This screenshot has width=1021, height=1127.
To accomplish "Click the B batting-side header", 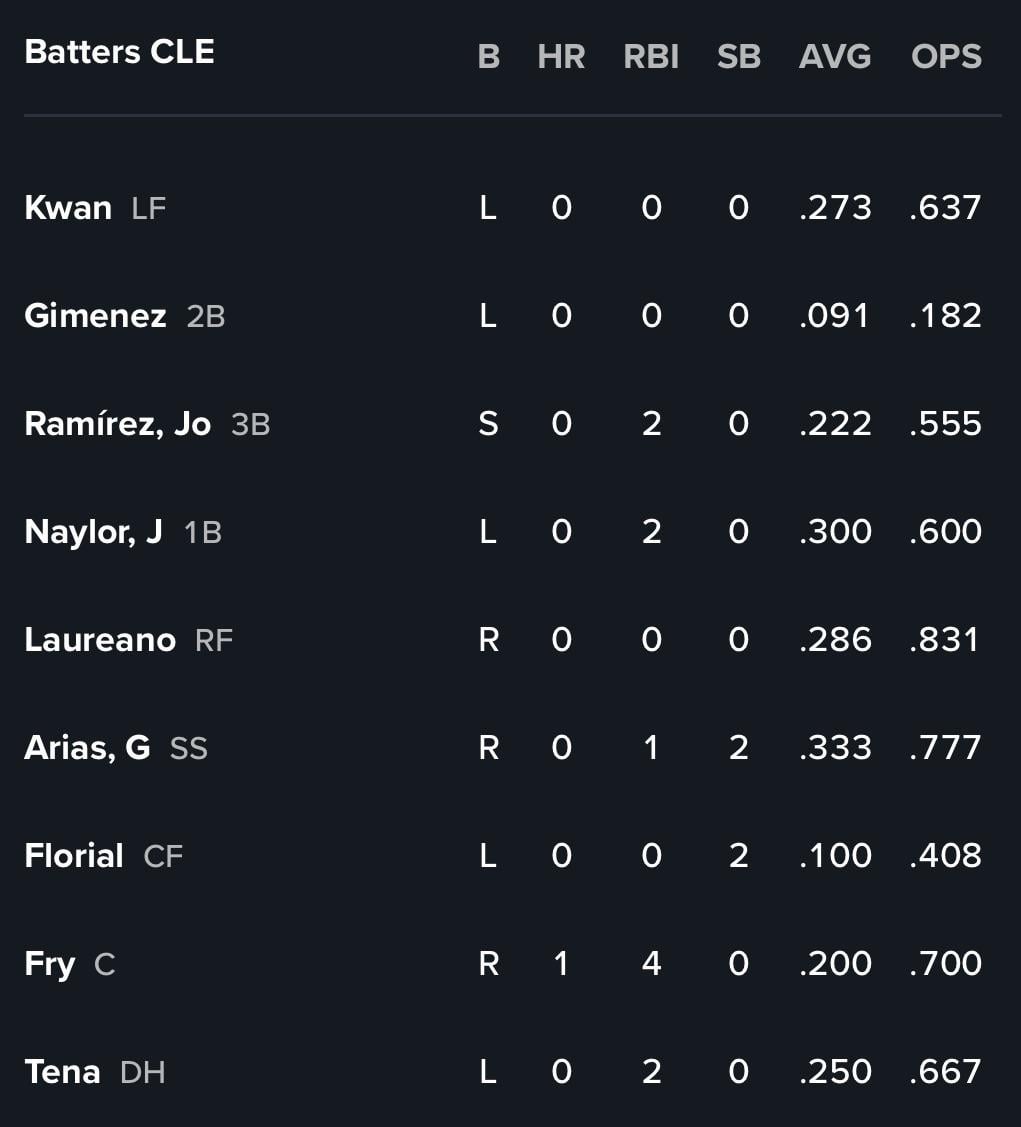I will [x=489, y=56].
